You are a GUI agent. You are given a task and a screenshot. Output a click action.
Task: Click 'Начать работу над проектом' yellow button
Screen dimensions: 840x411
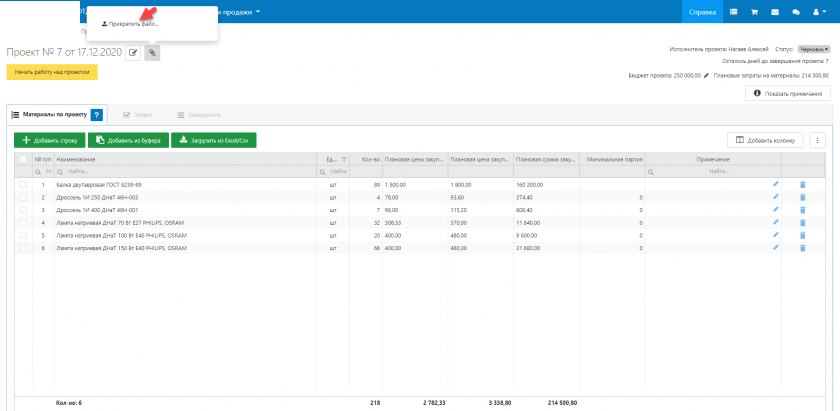pyautogui.click(x=51, y=72)
